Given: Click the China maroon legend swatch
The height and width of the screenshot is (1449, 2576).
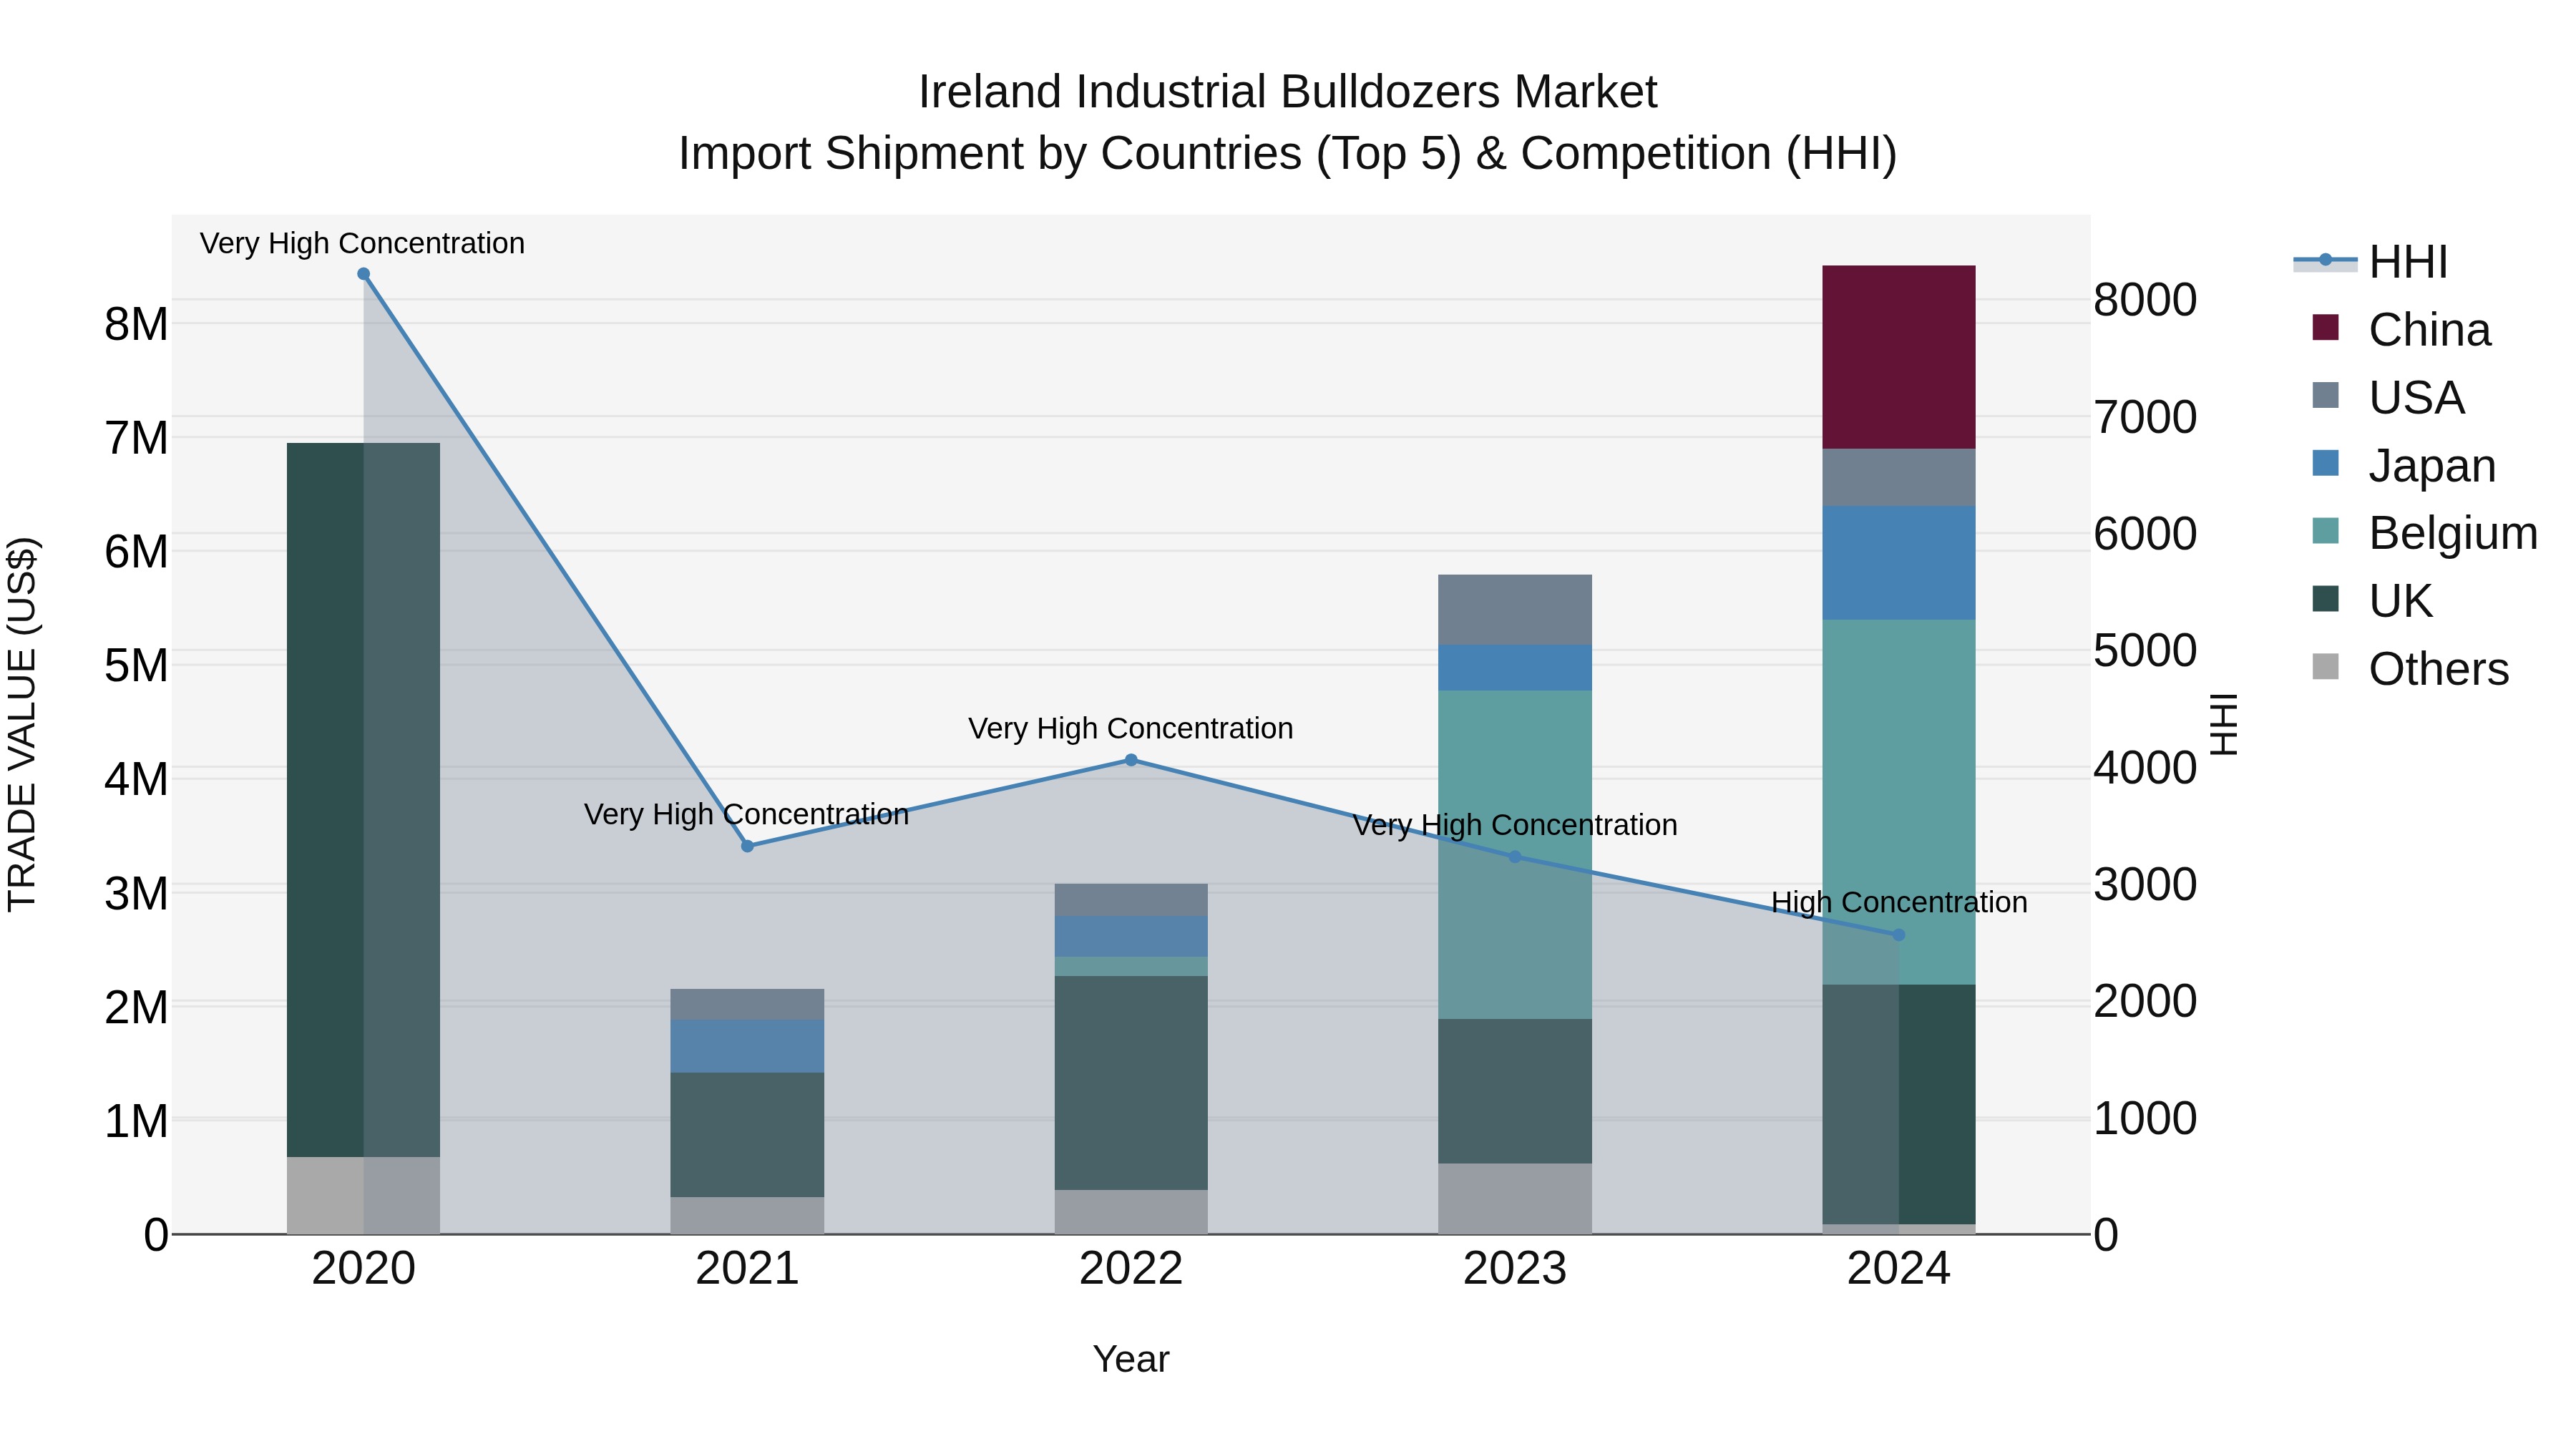Looking at the screenshot, I should (2326, 327).
